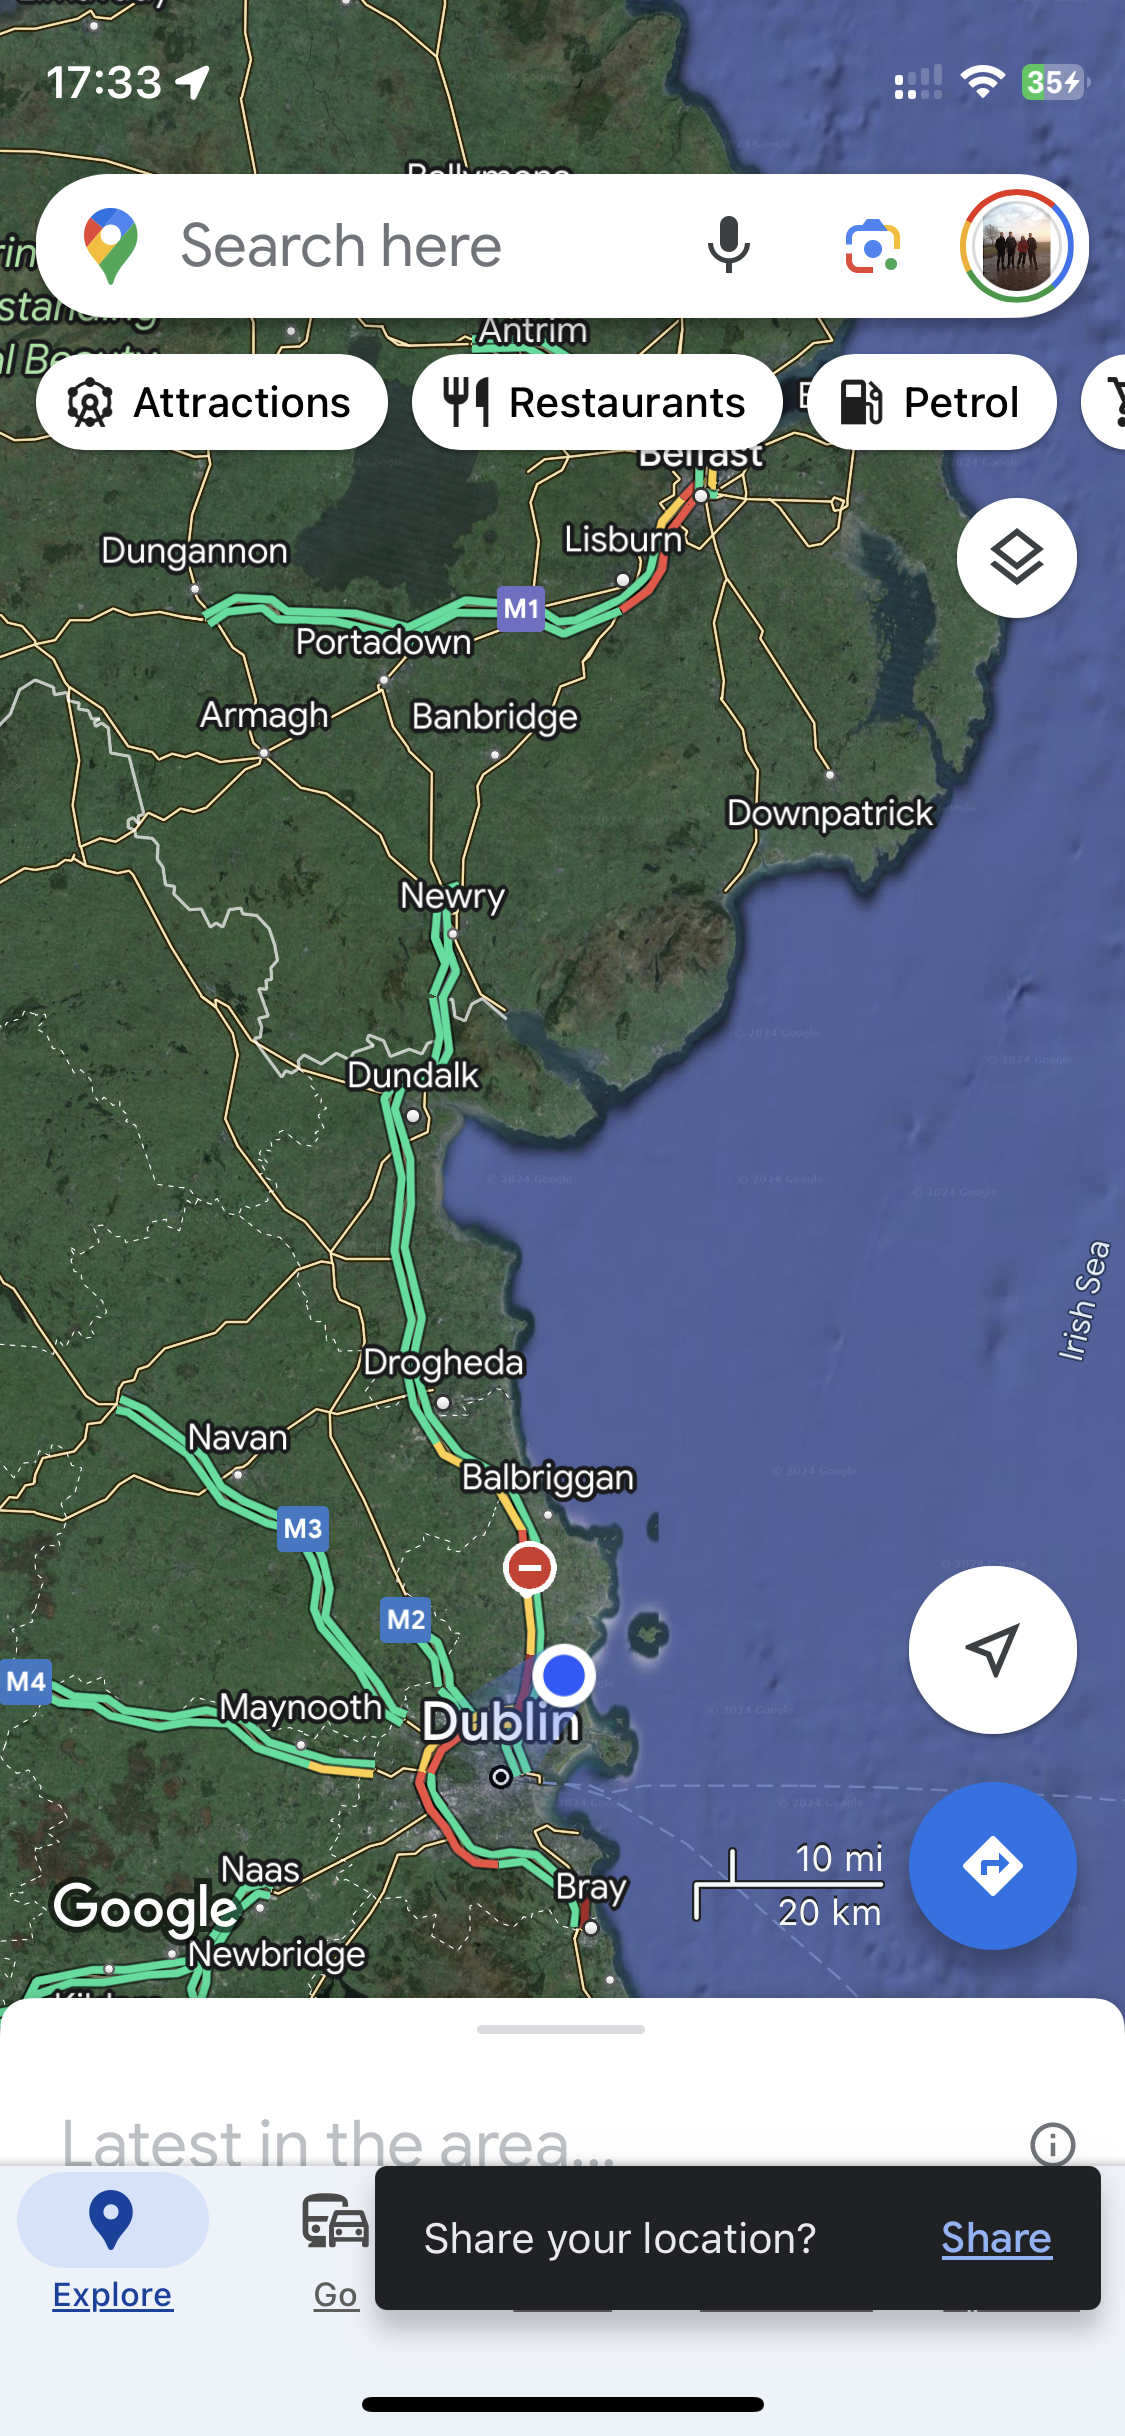Filter map by Petrol stations

pos(932,402)
